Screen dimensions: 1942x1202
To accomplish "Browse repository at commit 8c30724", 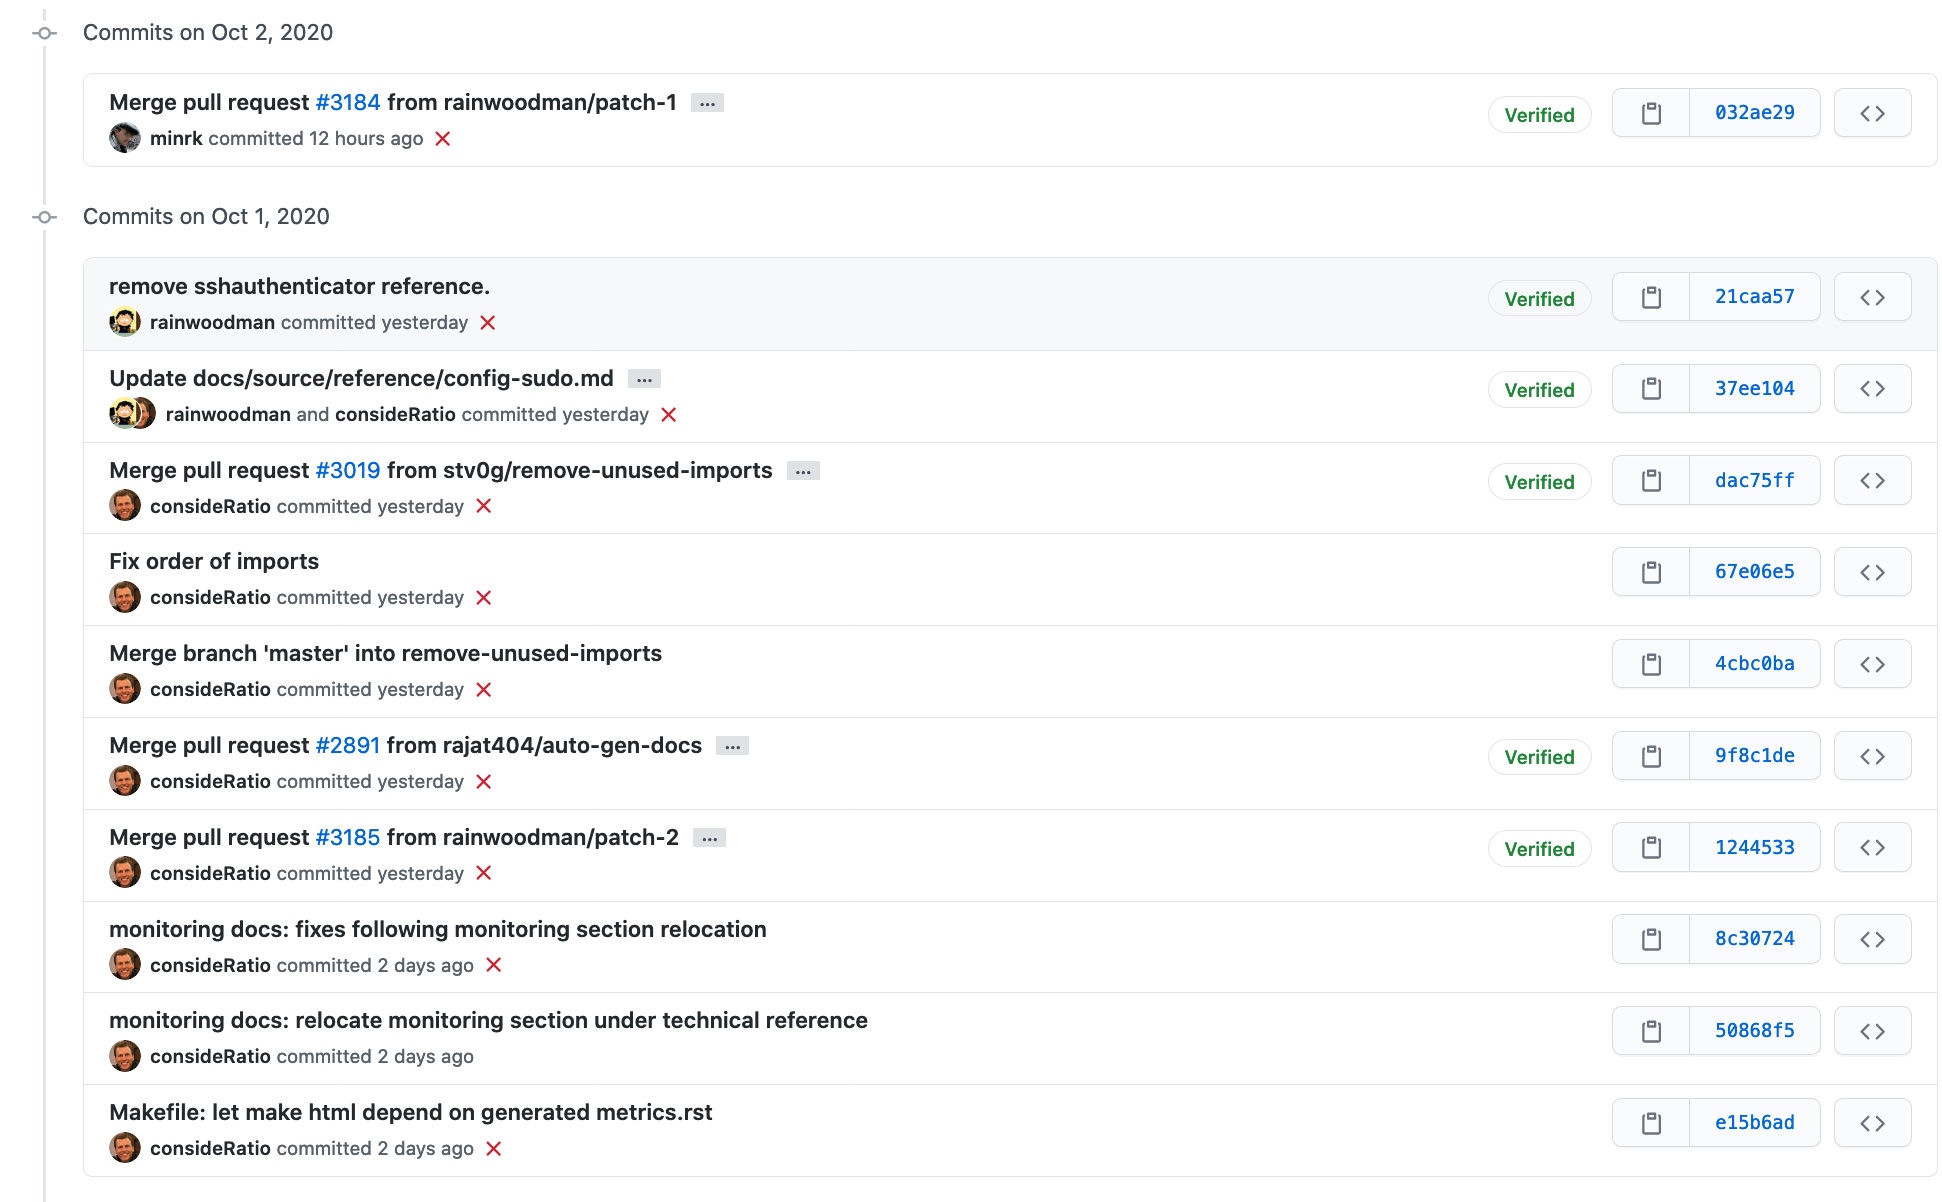I will coord(1872,938).
